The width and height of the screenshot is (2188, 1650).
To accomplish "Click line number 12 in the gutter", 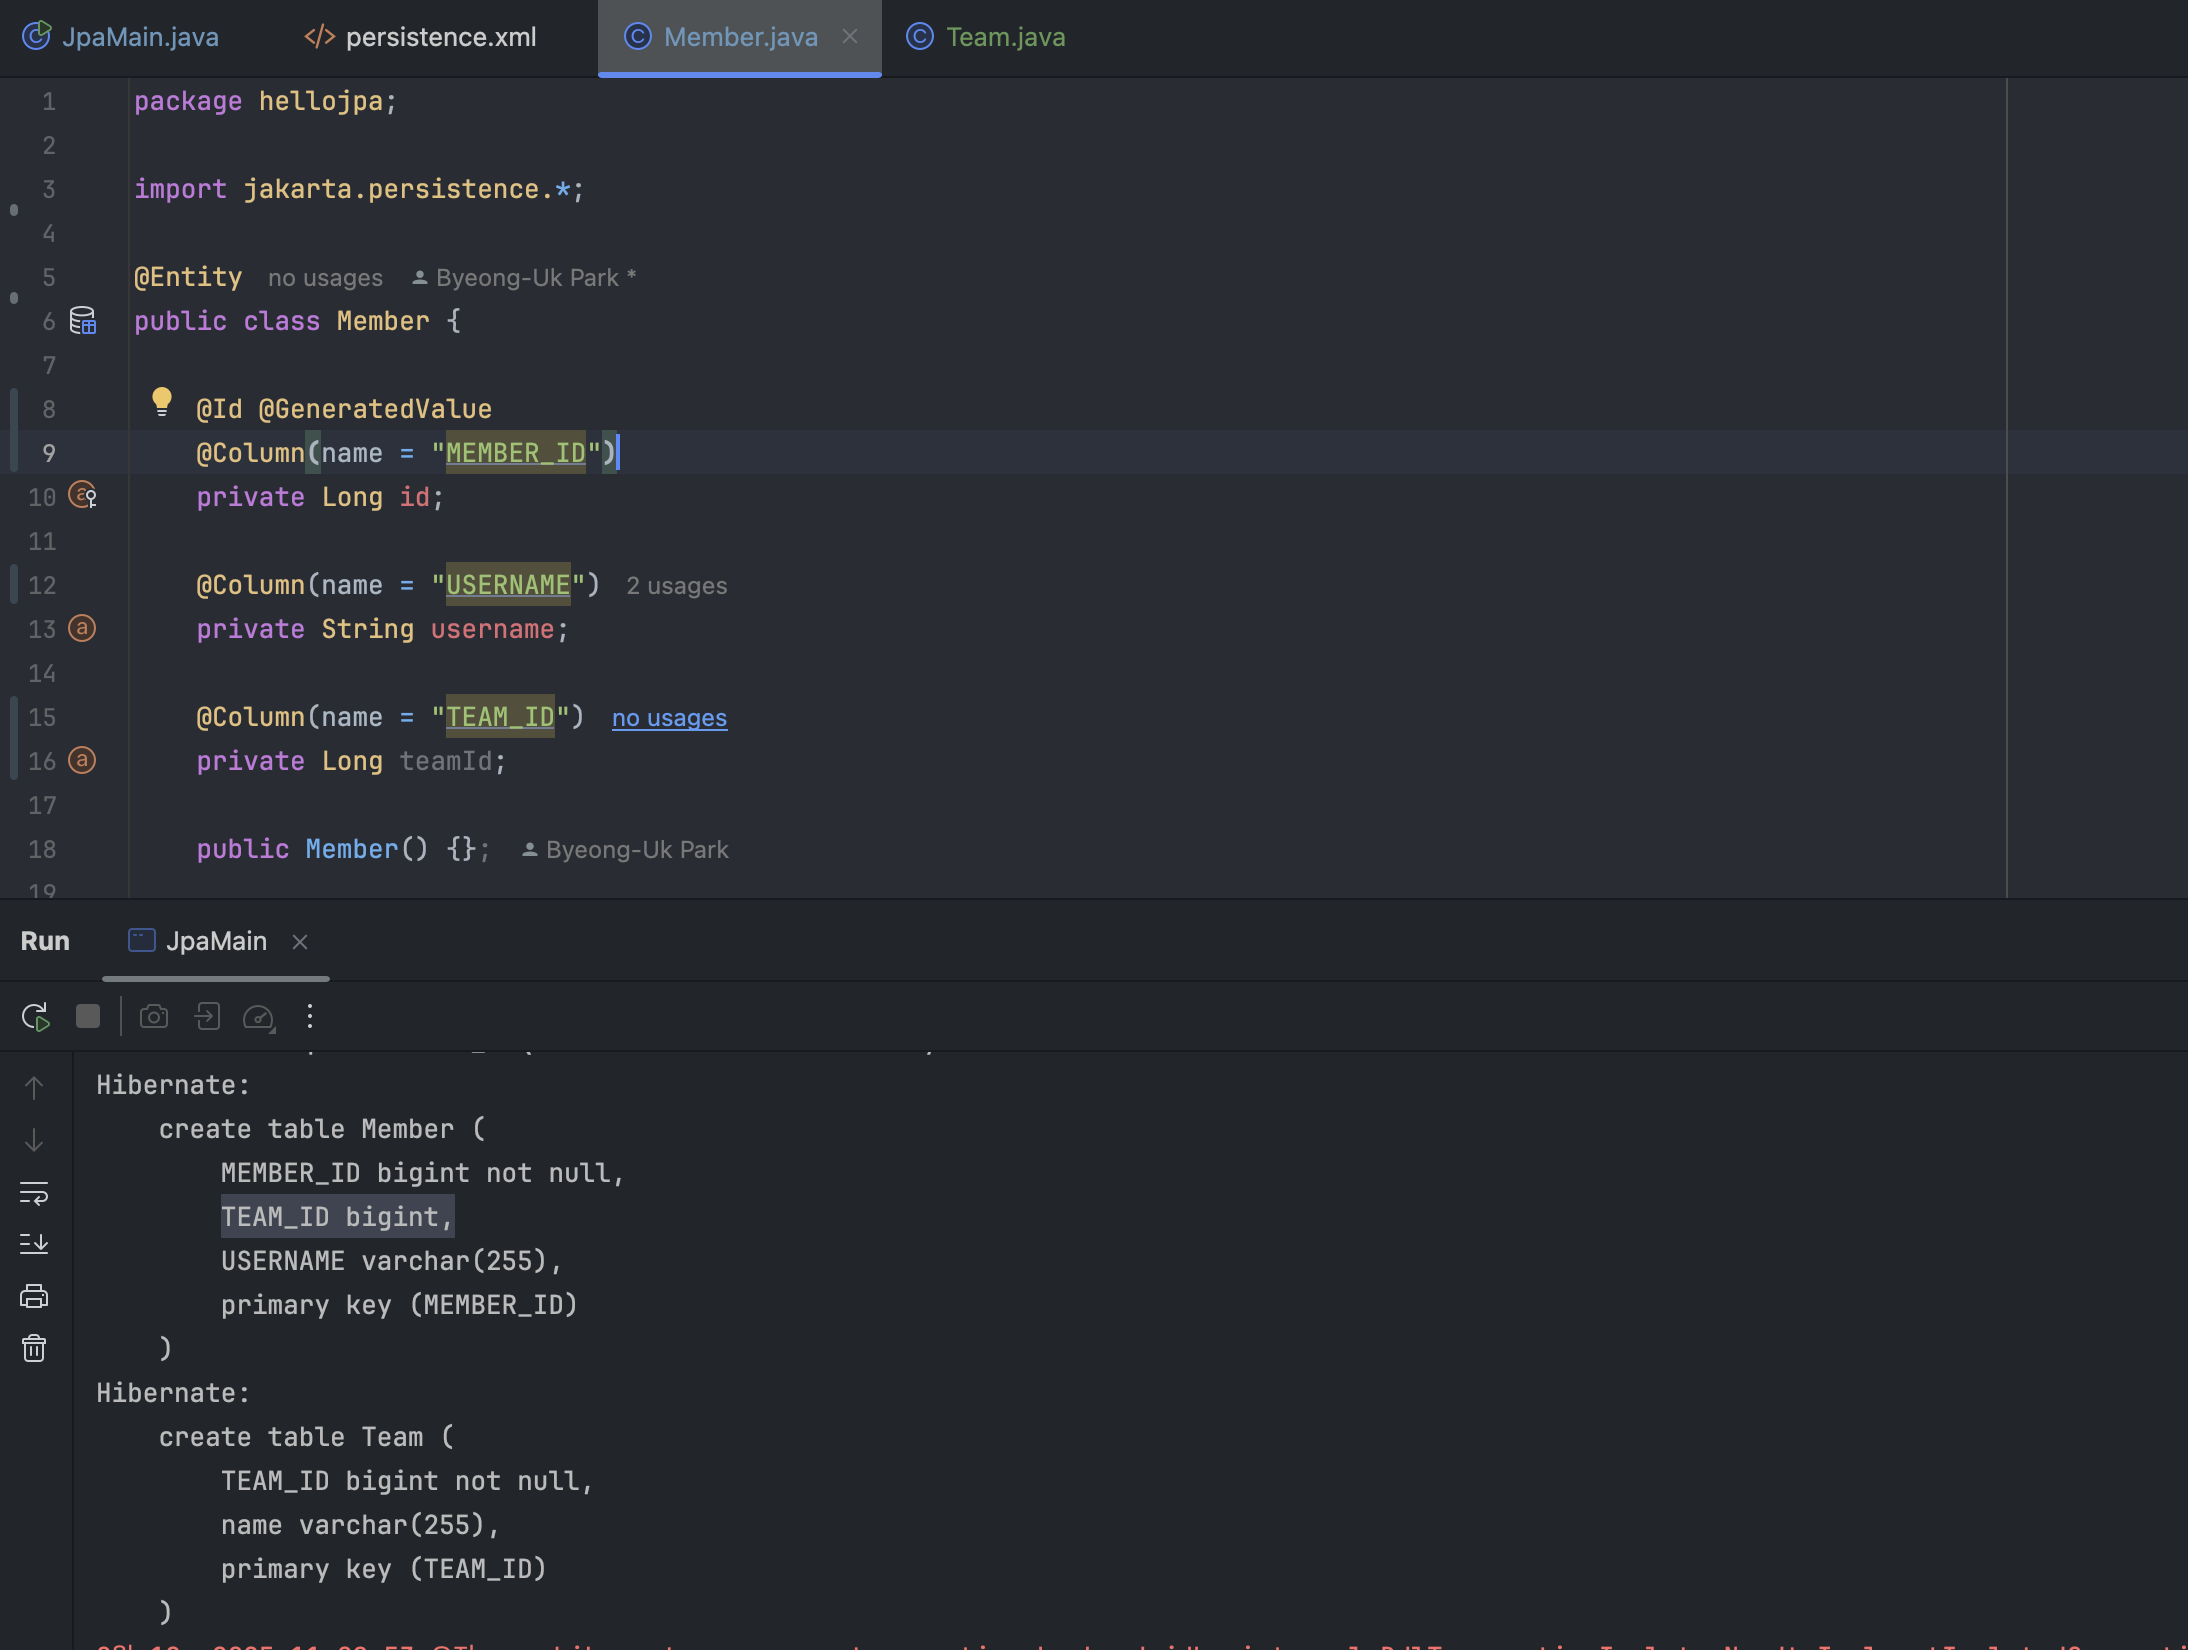I will [42, 585].
